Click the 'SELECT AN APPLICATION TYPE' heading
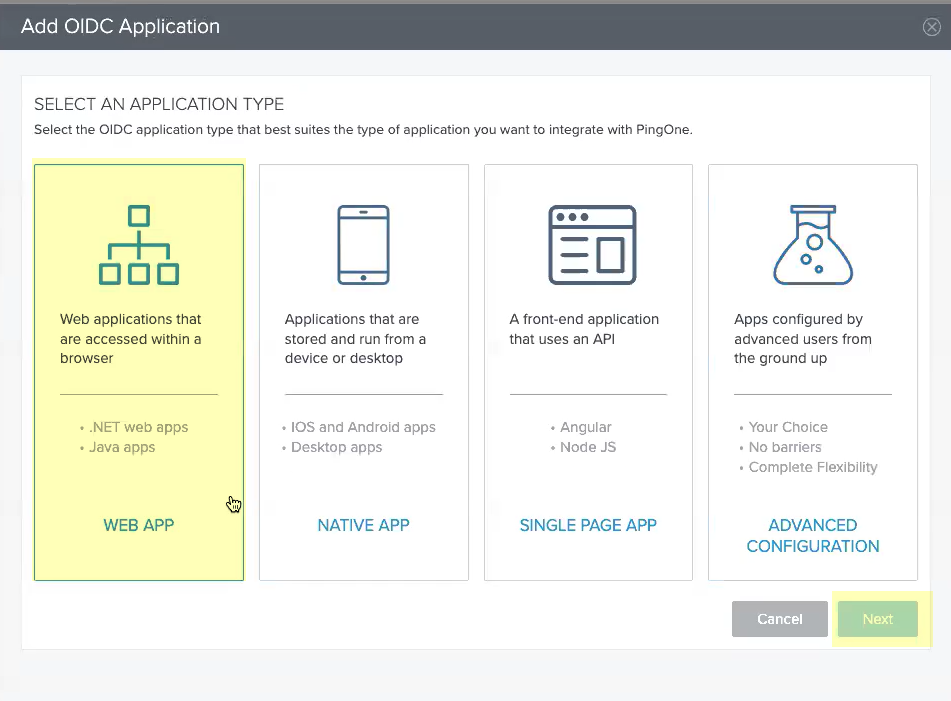951x701 pixels. 159,104
